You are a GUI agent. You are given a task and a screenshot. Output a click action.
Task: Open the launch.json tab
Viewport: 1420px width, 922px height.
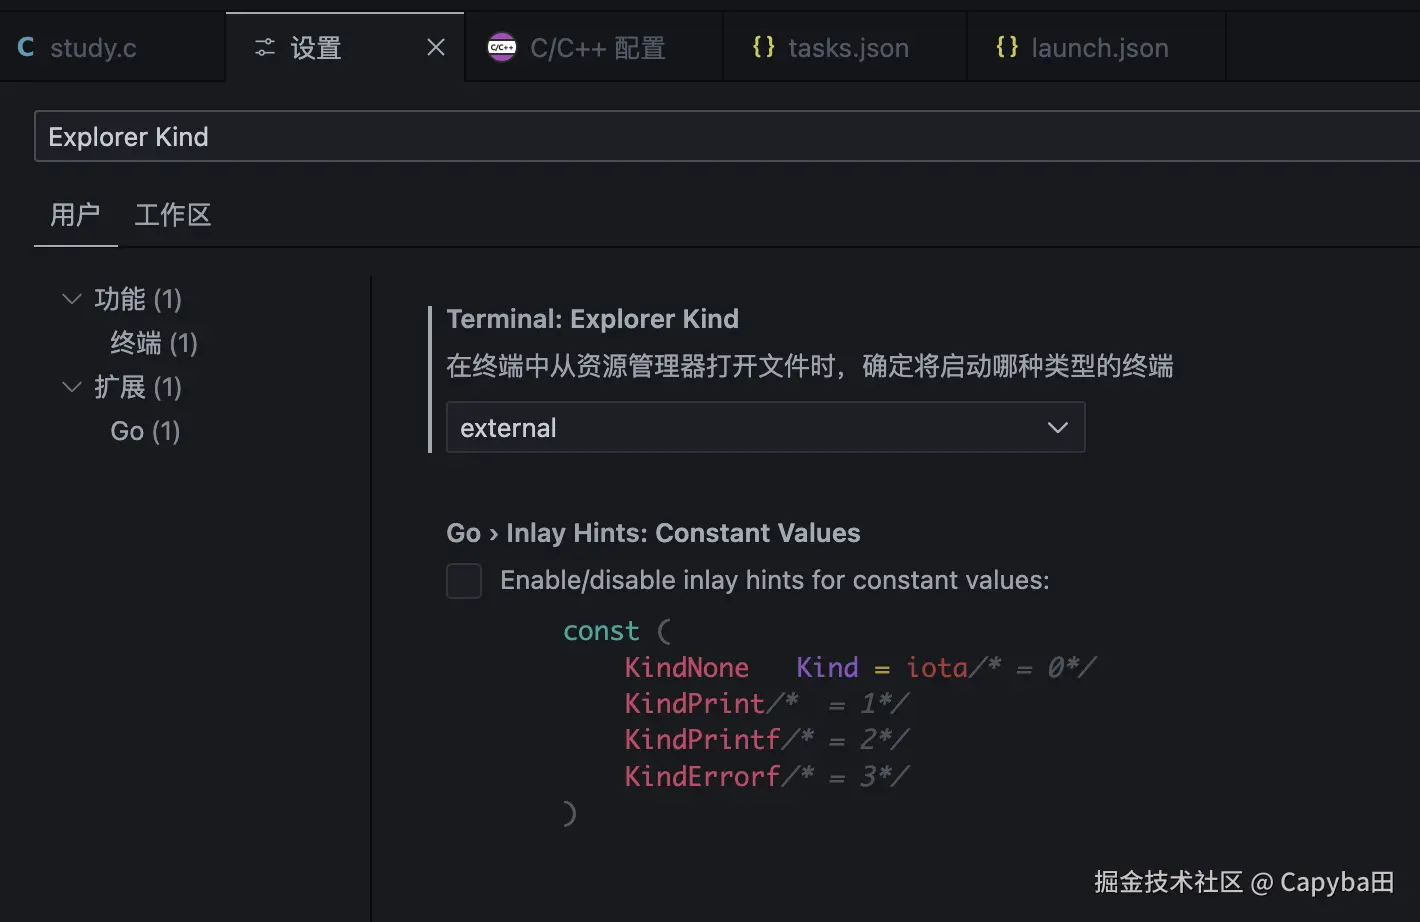tap(1099, 48)
